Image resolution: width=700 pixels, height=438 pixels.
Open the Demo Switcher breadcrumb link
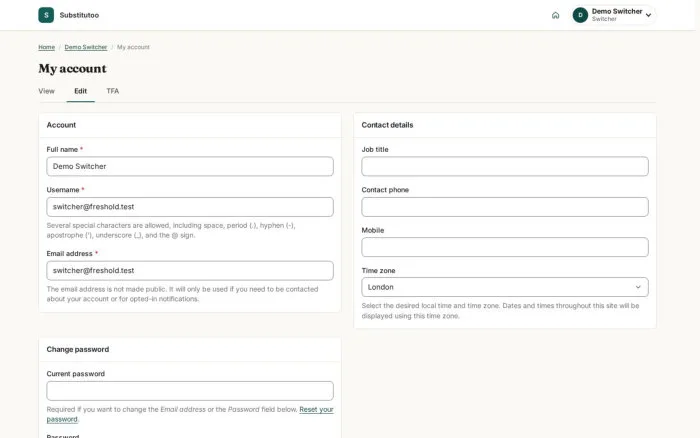pos(86,47)
